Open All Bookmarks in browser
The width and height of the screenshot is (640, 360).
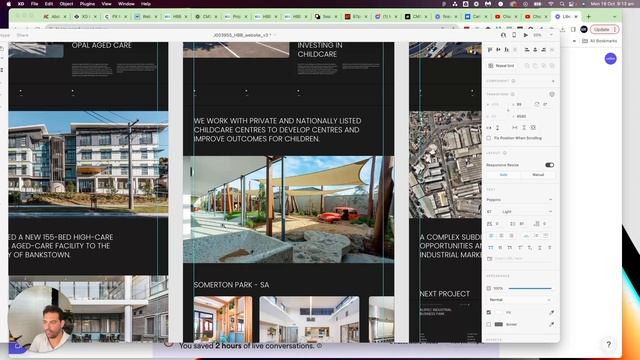600,41
